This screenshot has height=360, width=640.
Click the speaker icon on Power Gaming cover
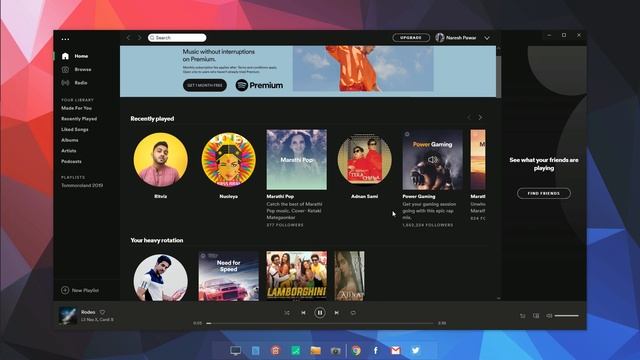tap(433, 160)
